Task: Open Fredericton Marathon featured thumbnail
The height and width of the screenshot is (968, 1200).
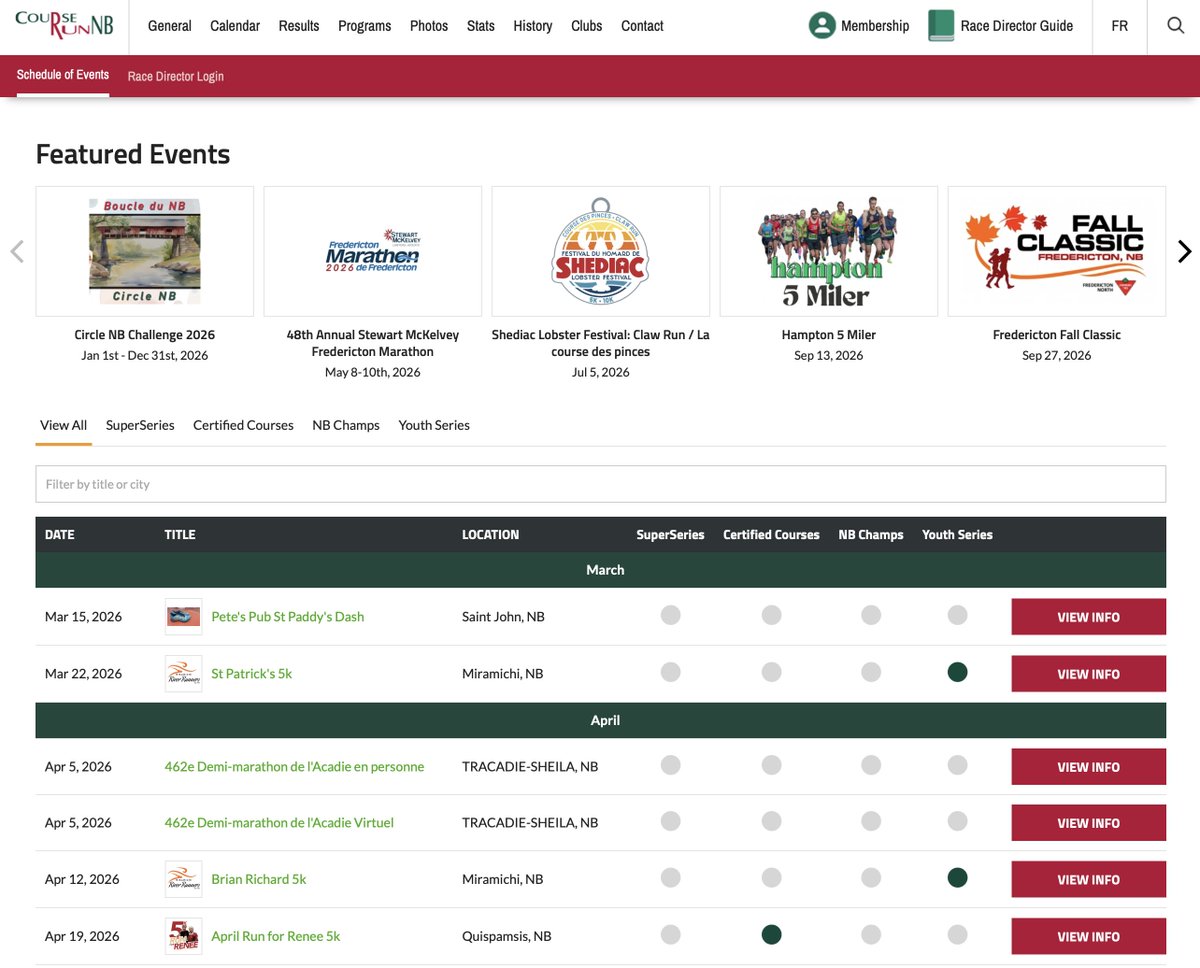Action: coord(373,251)
